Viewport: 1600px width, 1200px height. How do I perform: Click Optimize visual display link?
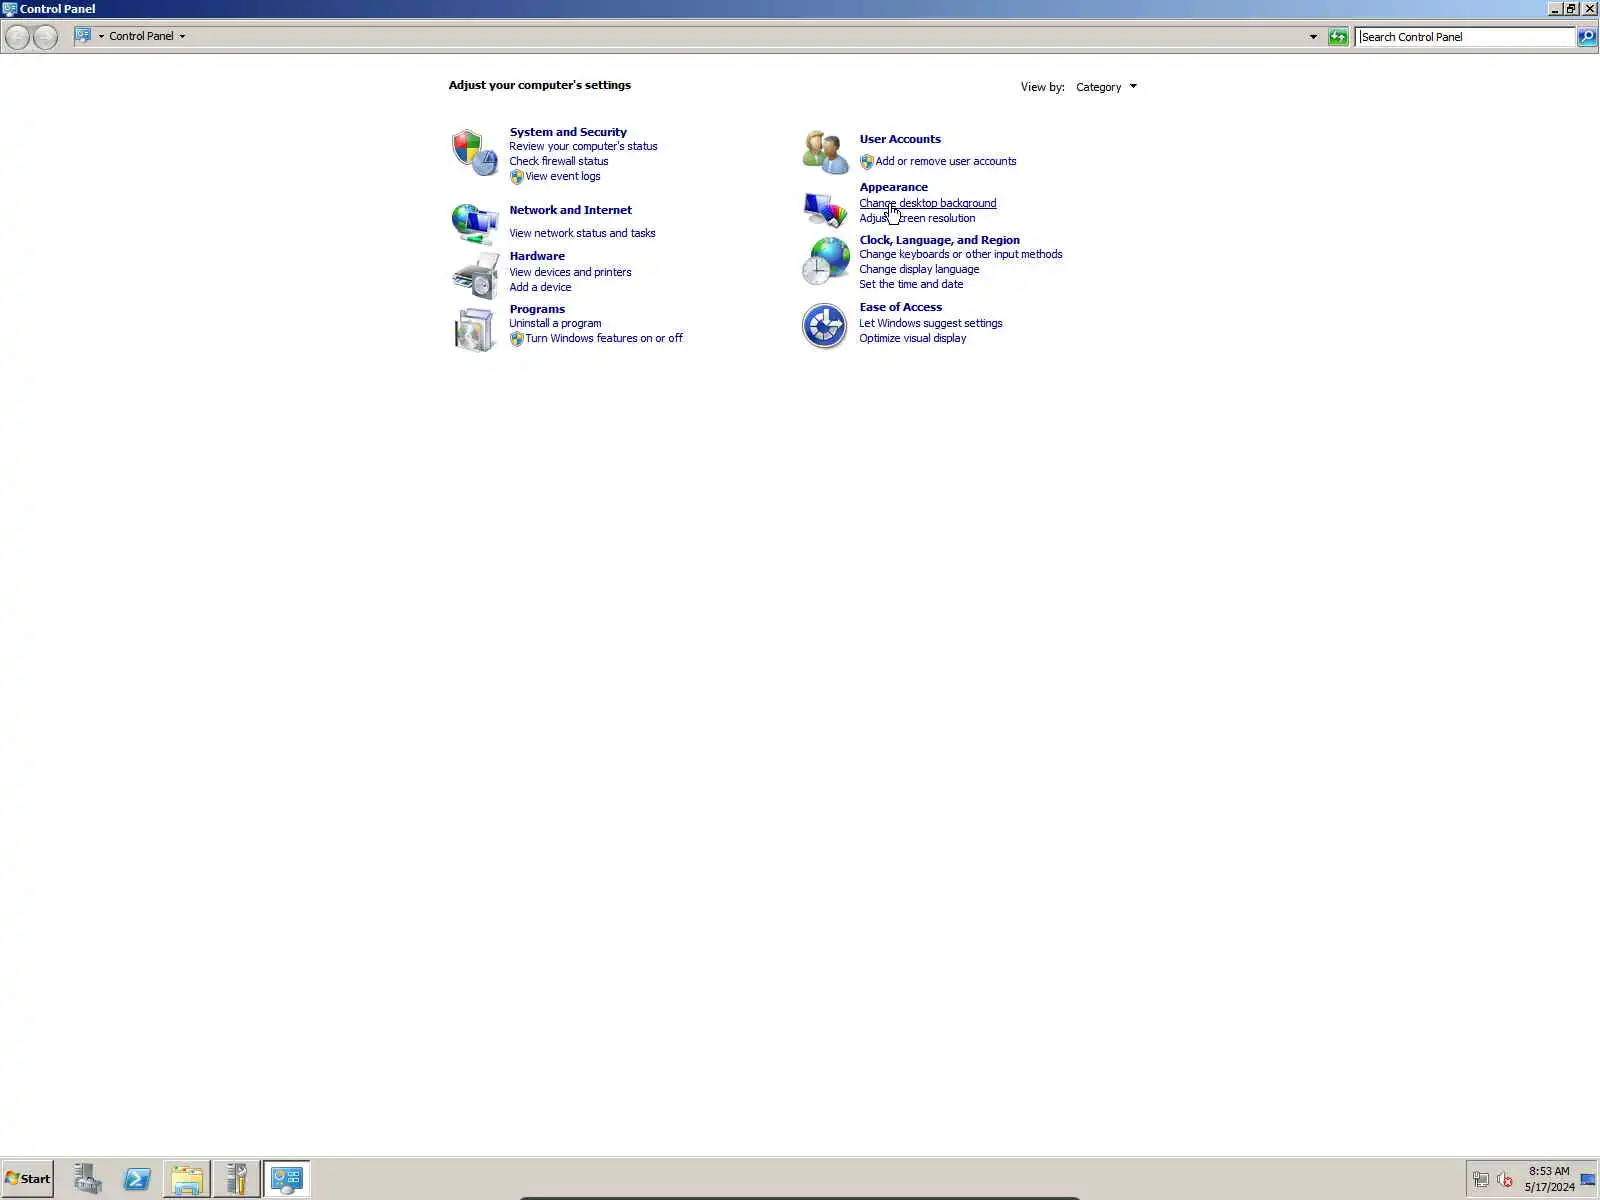click(x=912, y=338)
